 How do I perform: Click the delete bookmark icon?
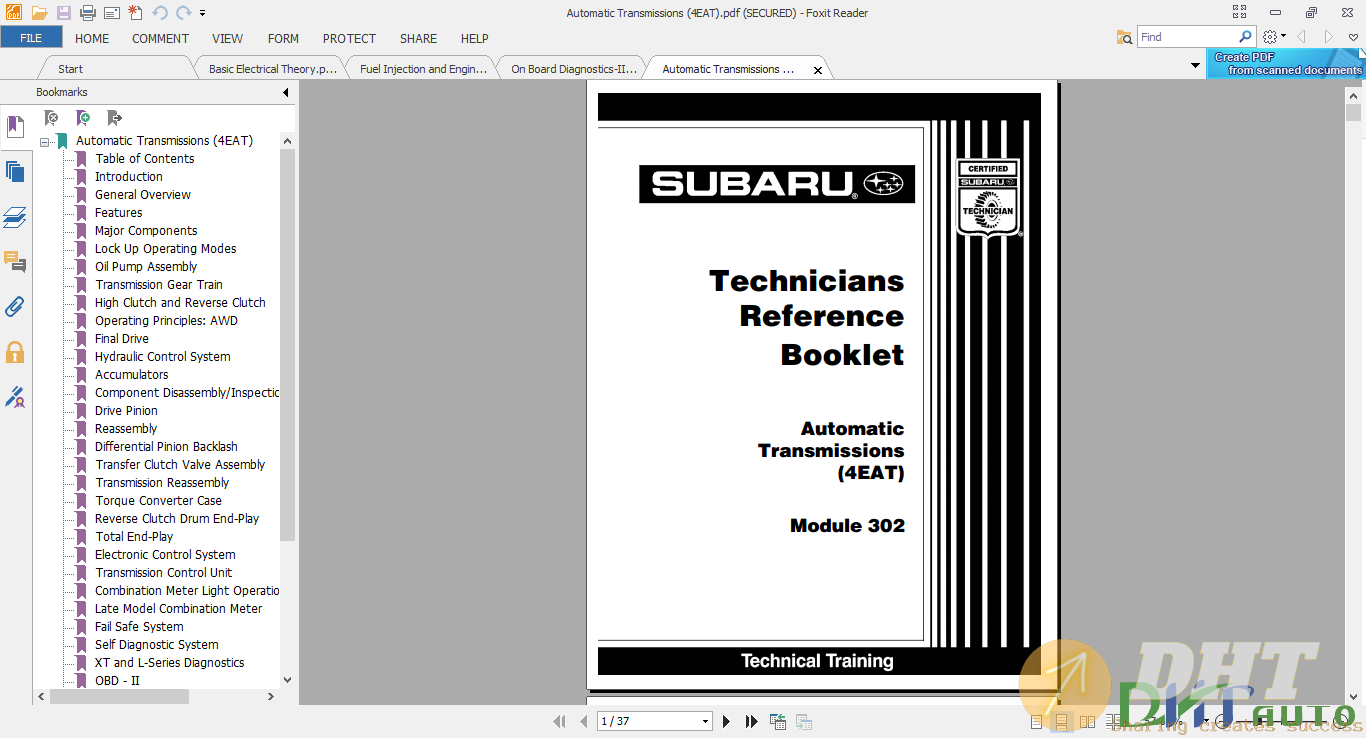pyautogui.click(x=51, y=118)
